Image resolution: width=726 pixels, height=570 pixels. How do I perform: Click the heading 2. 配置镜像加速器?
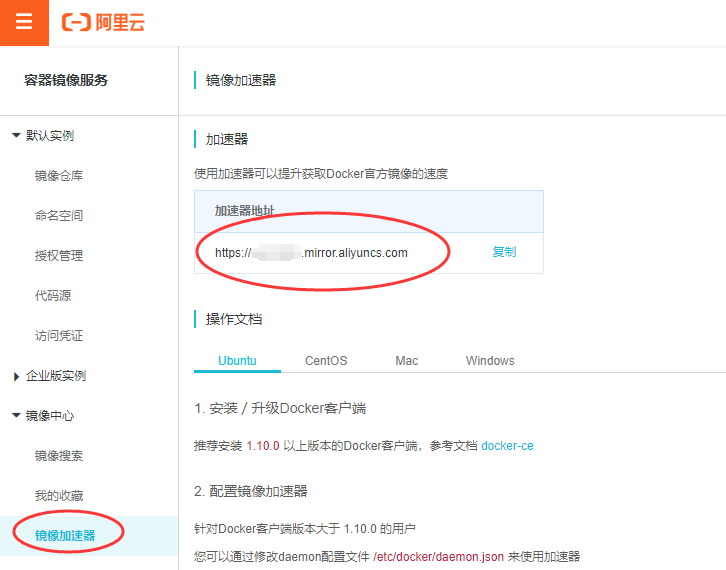pyautogui.click(x=250, y=491)
